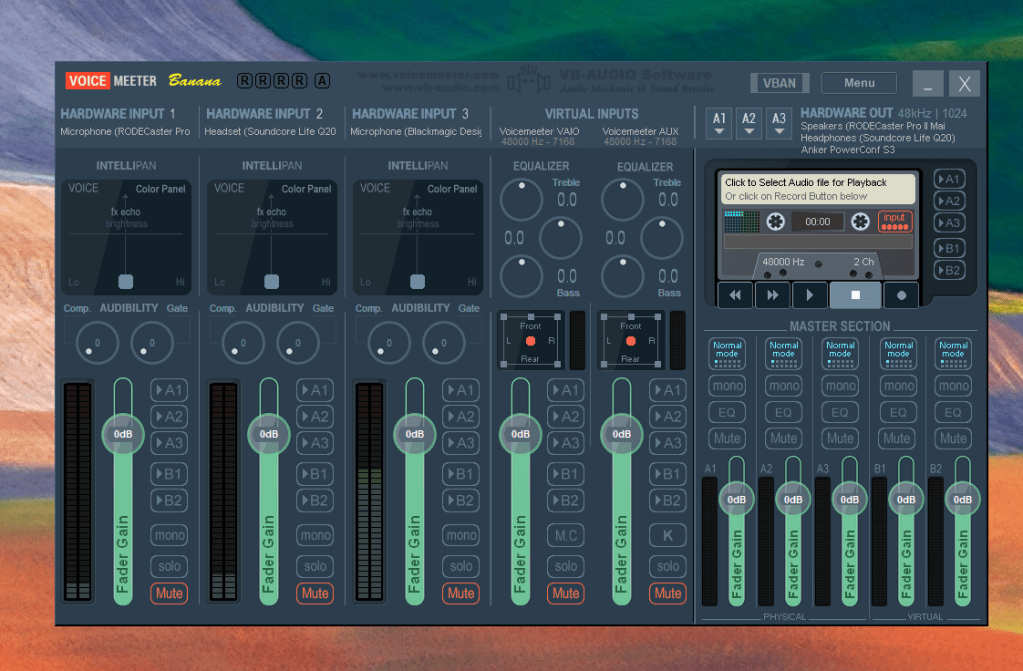This screenshot has height=671, width=1023.
Task: Mute master bus B1
Action: [897, 439]
